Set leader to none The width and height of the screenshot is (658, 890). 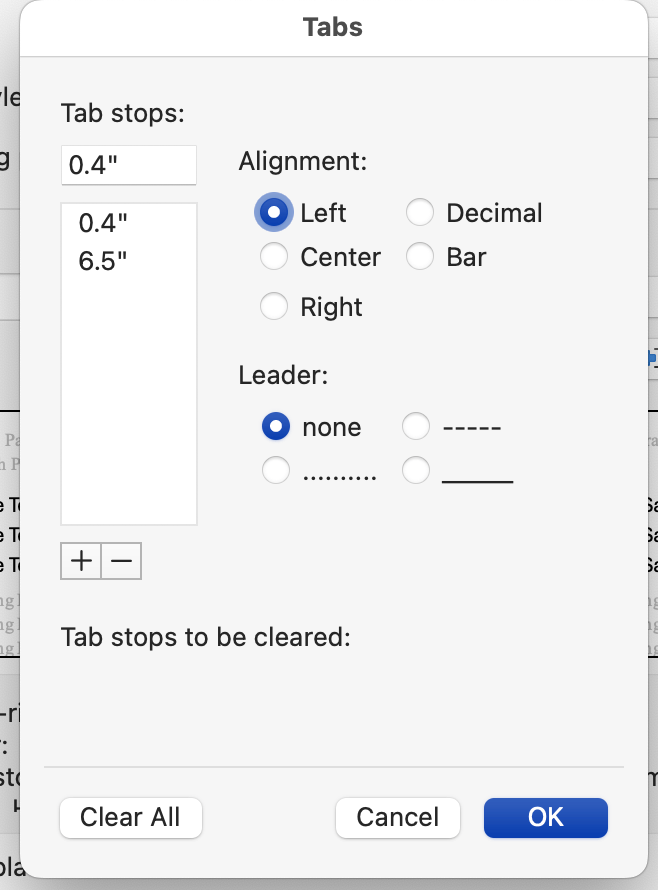tap(276, 426)
